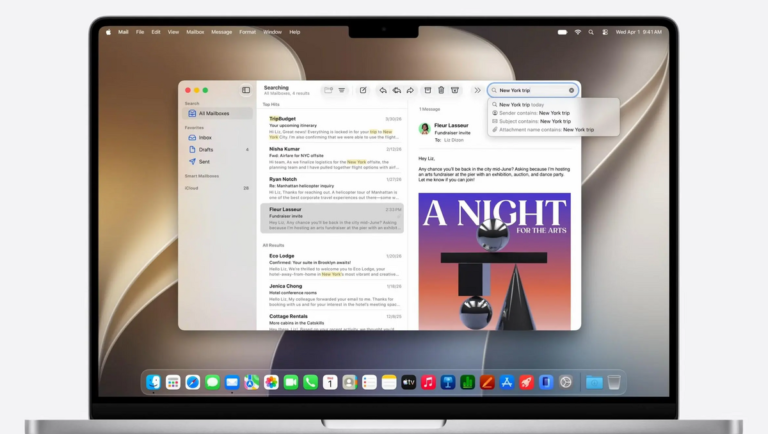
Task: Click the Liz Dizon recipient
Action: coord(454,140)
